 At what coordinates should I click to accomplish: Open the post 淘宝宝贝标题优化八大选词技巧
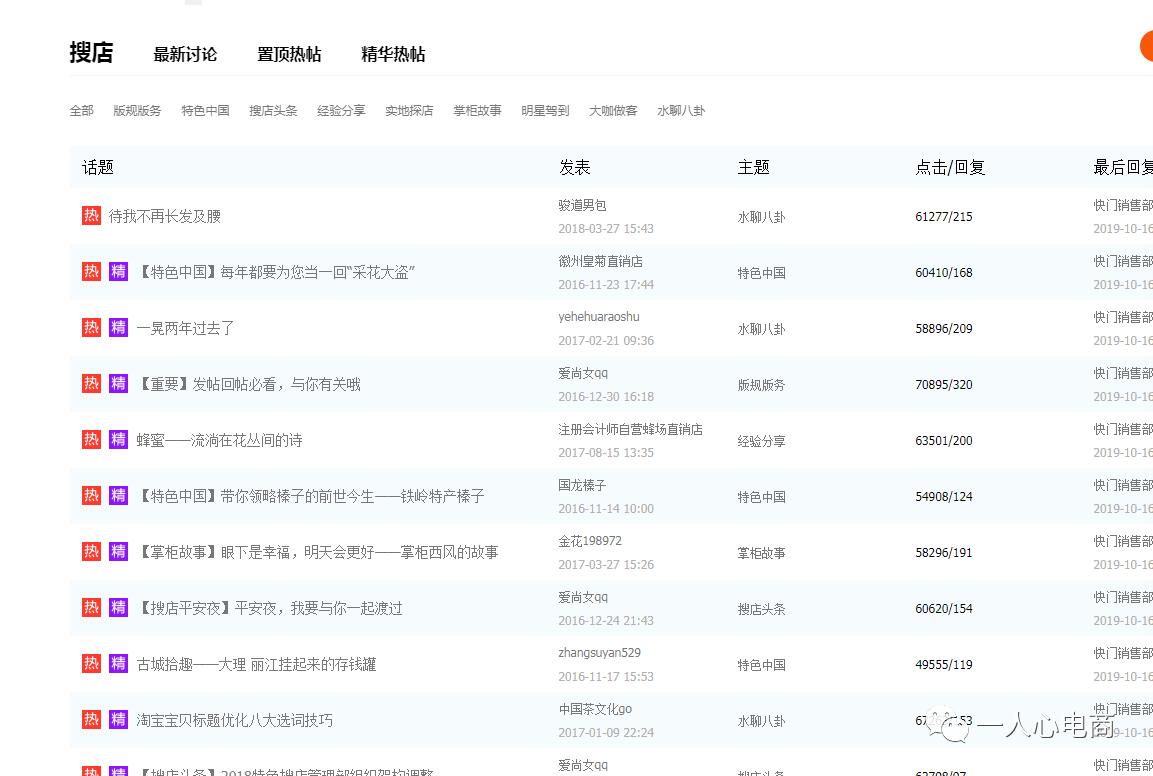point(235,720)
